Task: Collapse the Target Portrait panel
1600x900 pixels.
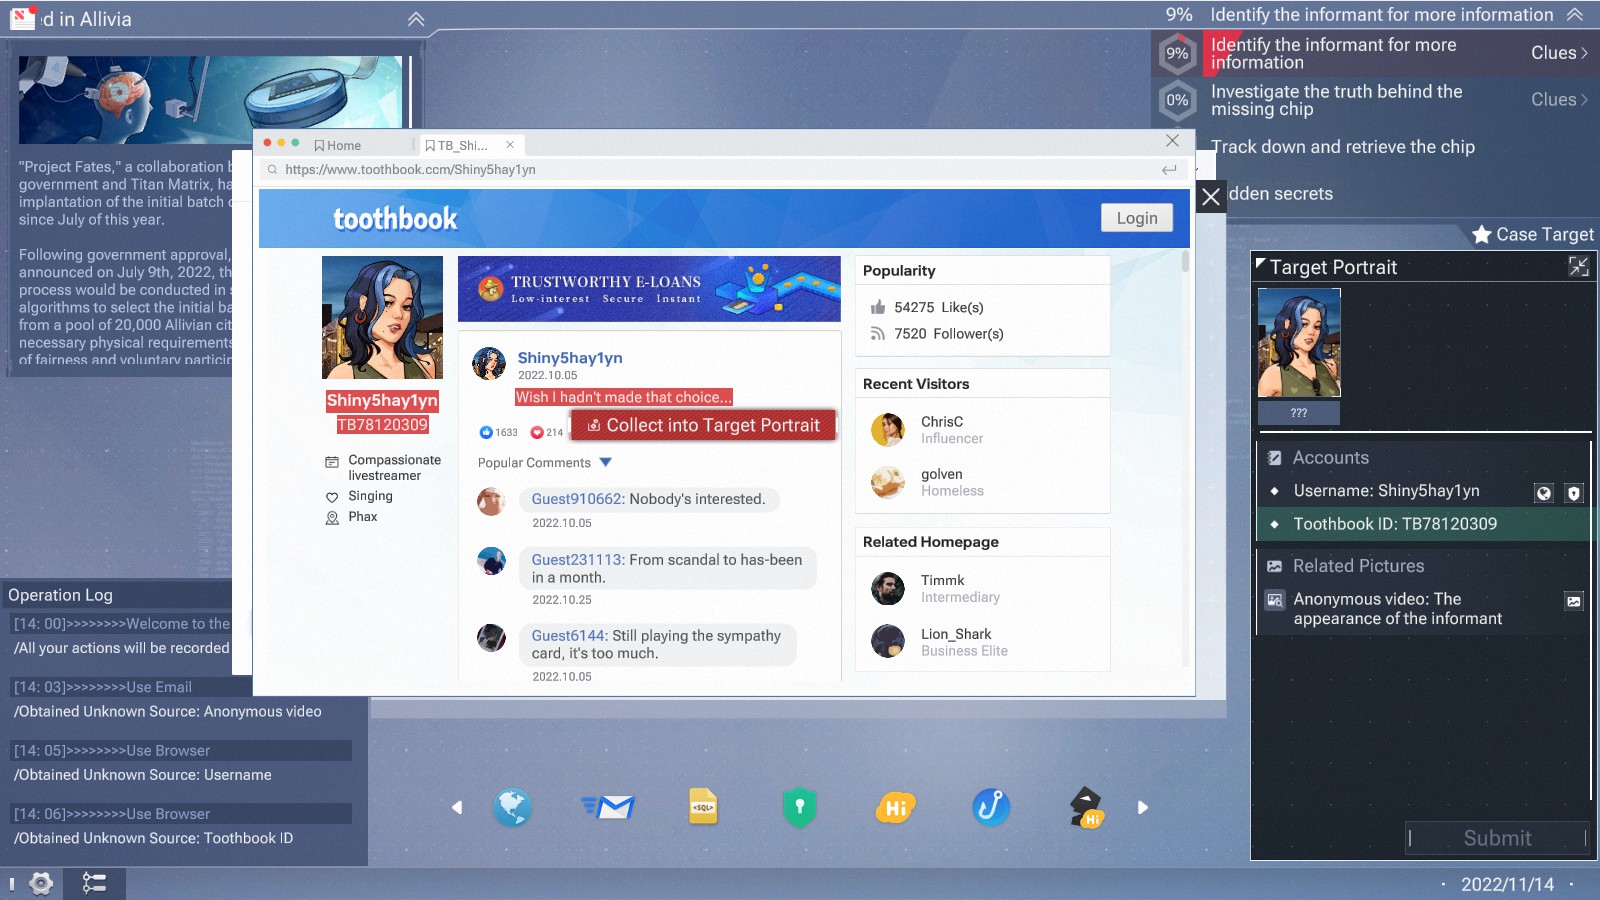Action: [x=1578, y=267]
